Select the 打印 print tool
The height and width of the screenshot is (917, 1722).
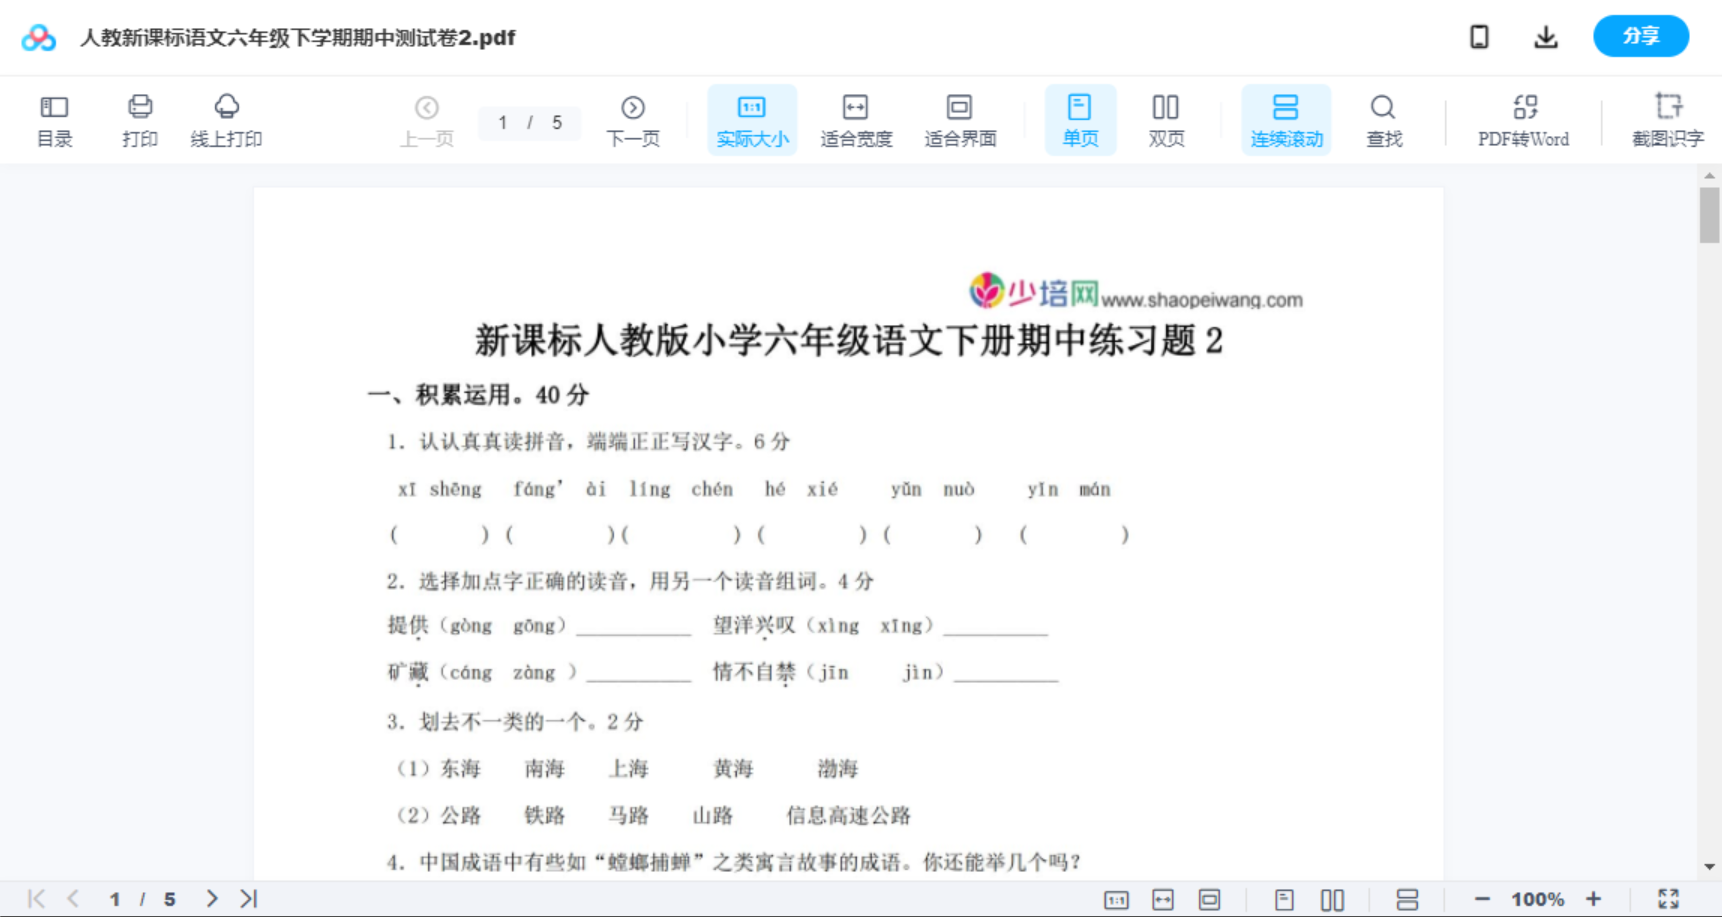tap(140, 119)
